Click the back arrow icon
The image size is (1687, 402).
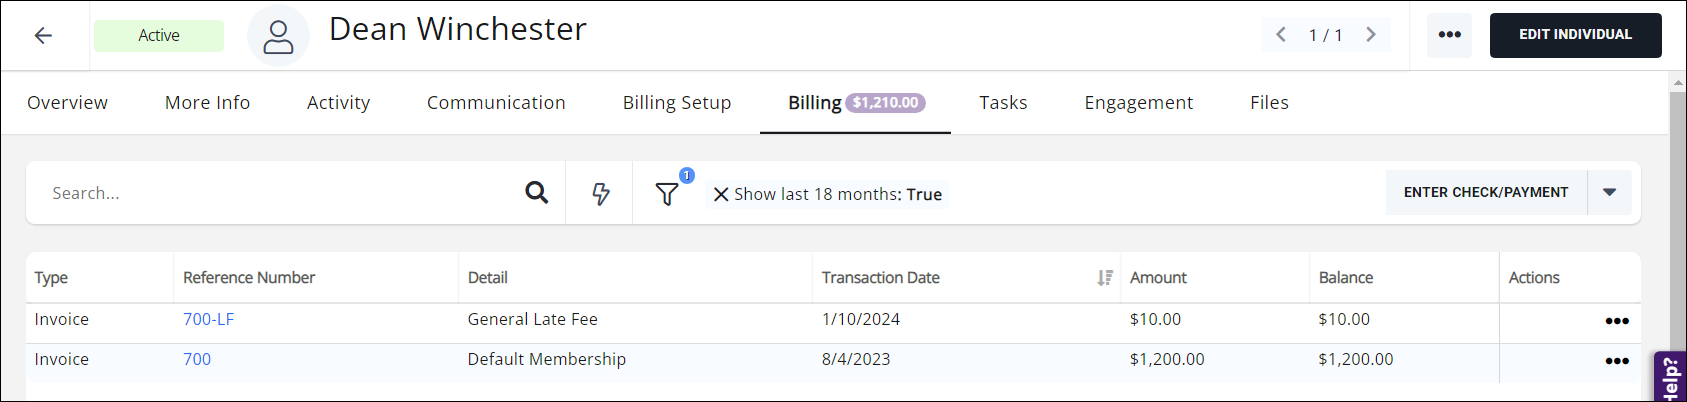coord(43,36)
